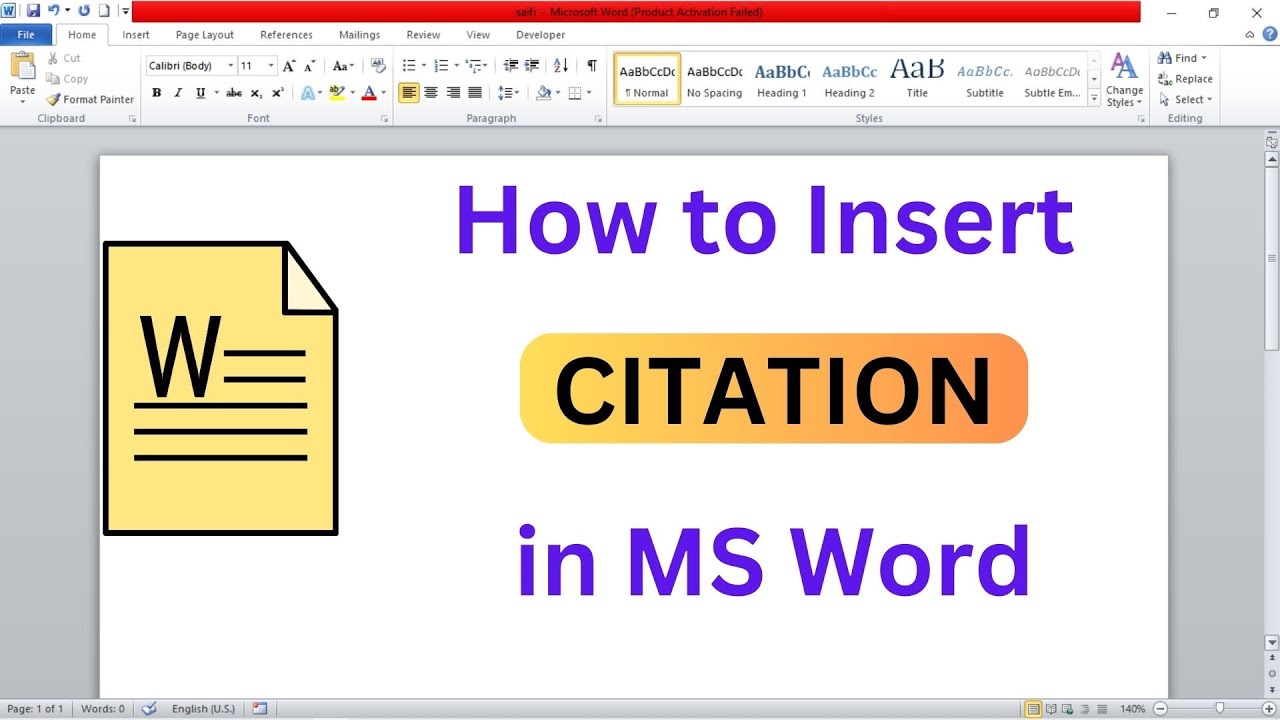
Task: Click the Grow Font icon
Action: 289,66
